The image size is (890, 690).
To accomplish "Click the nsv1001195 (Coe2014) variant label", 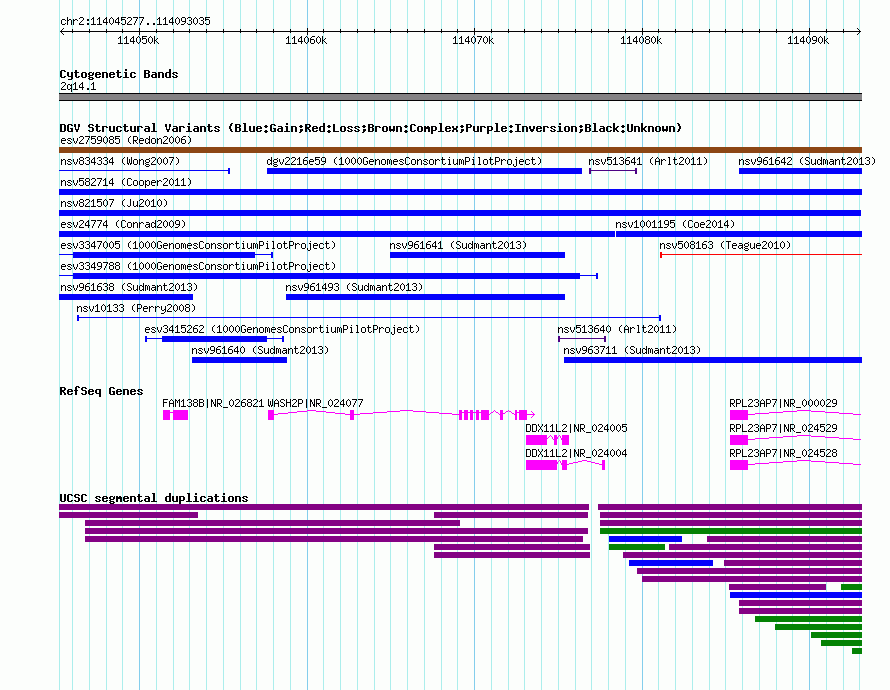I will pos(675,224).
